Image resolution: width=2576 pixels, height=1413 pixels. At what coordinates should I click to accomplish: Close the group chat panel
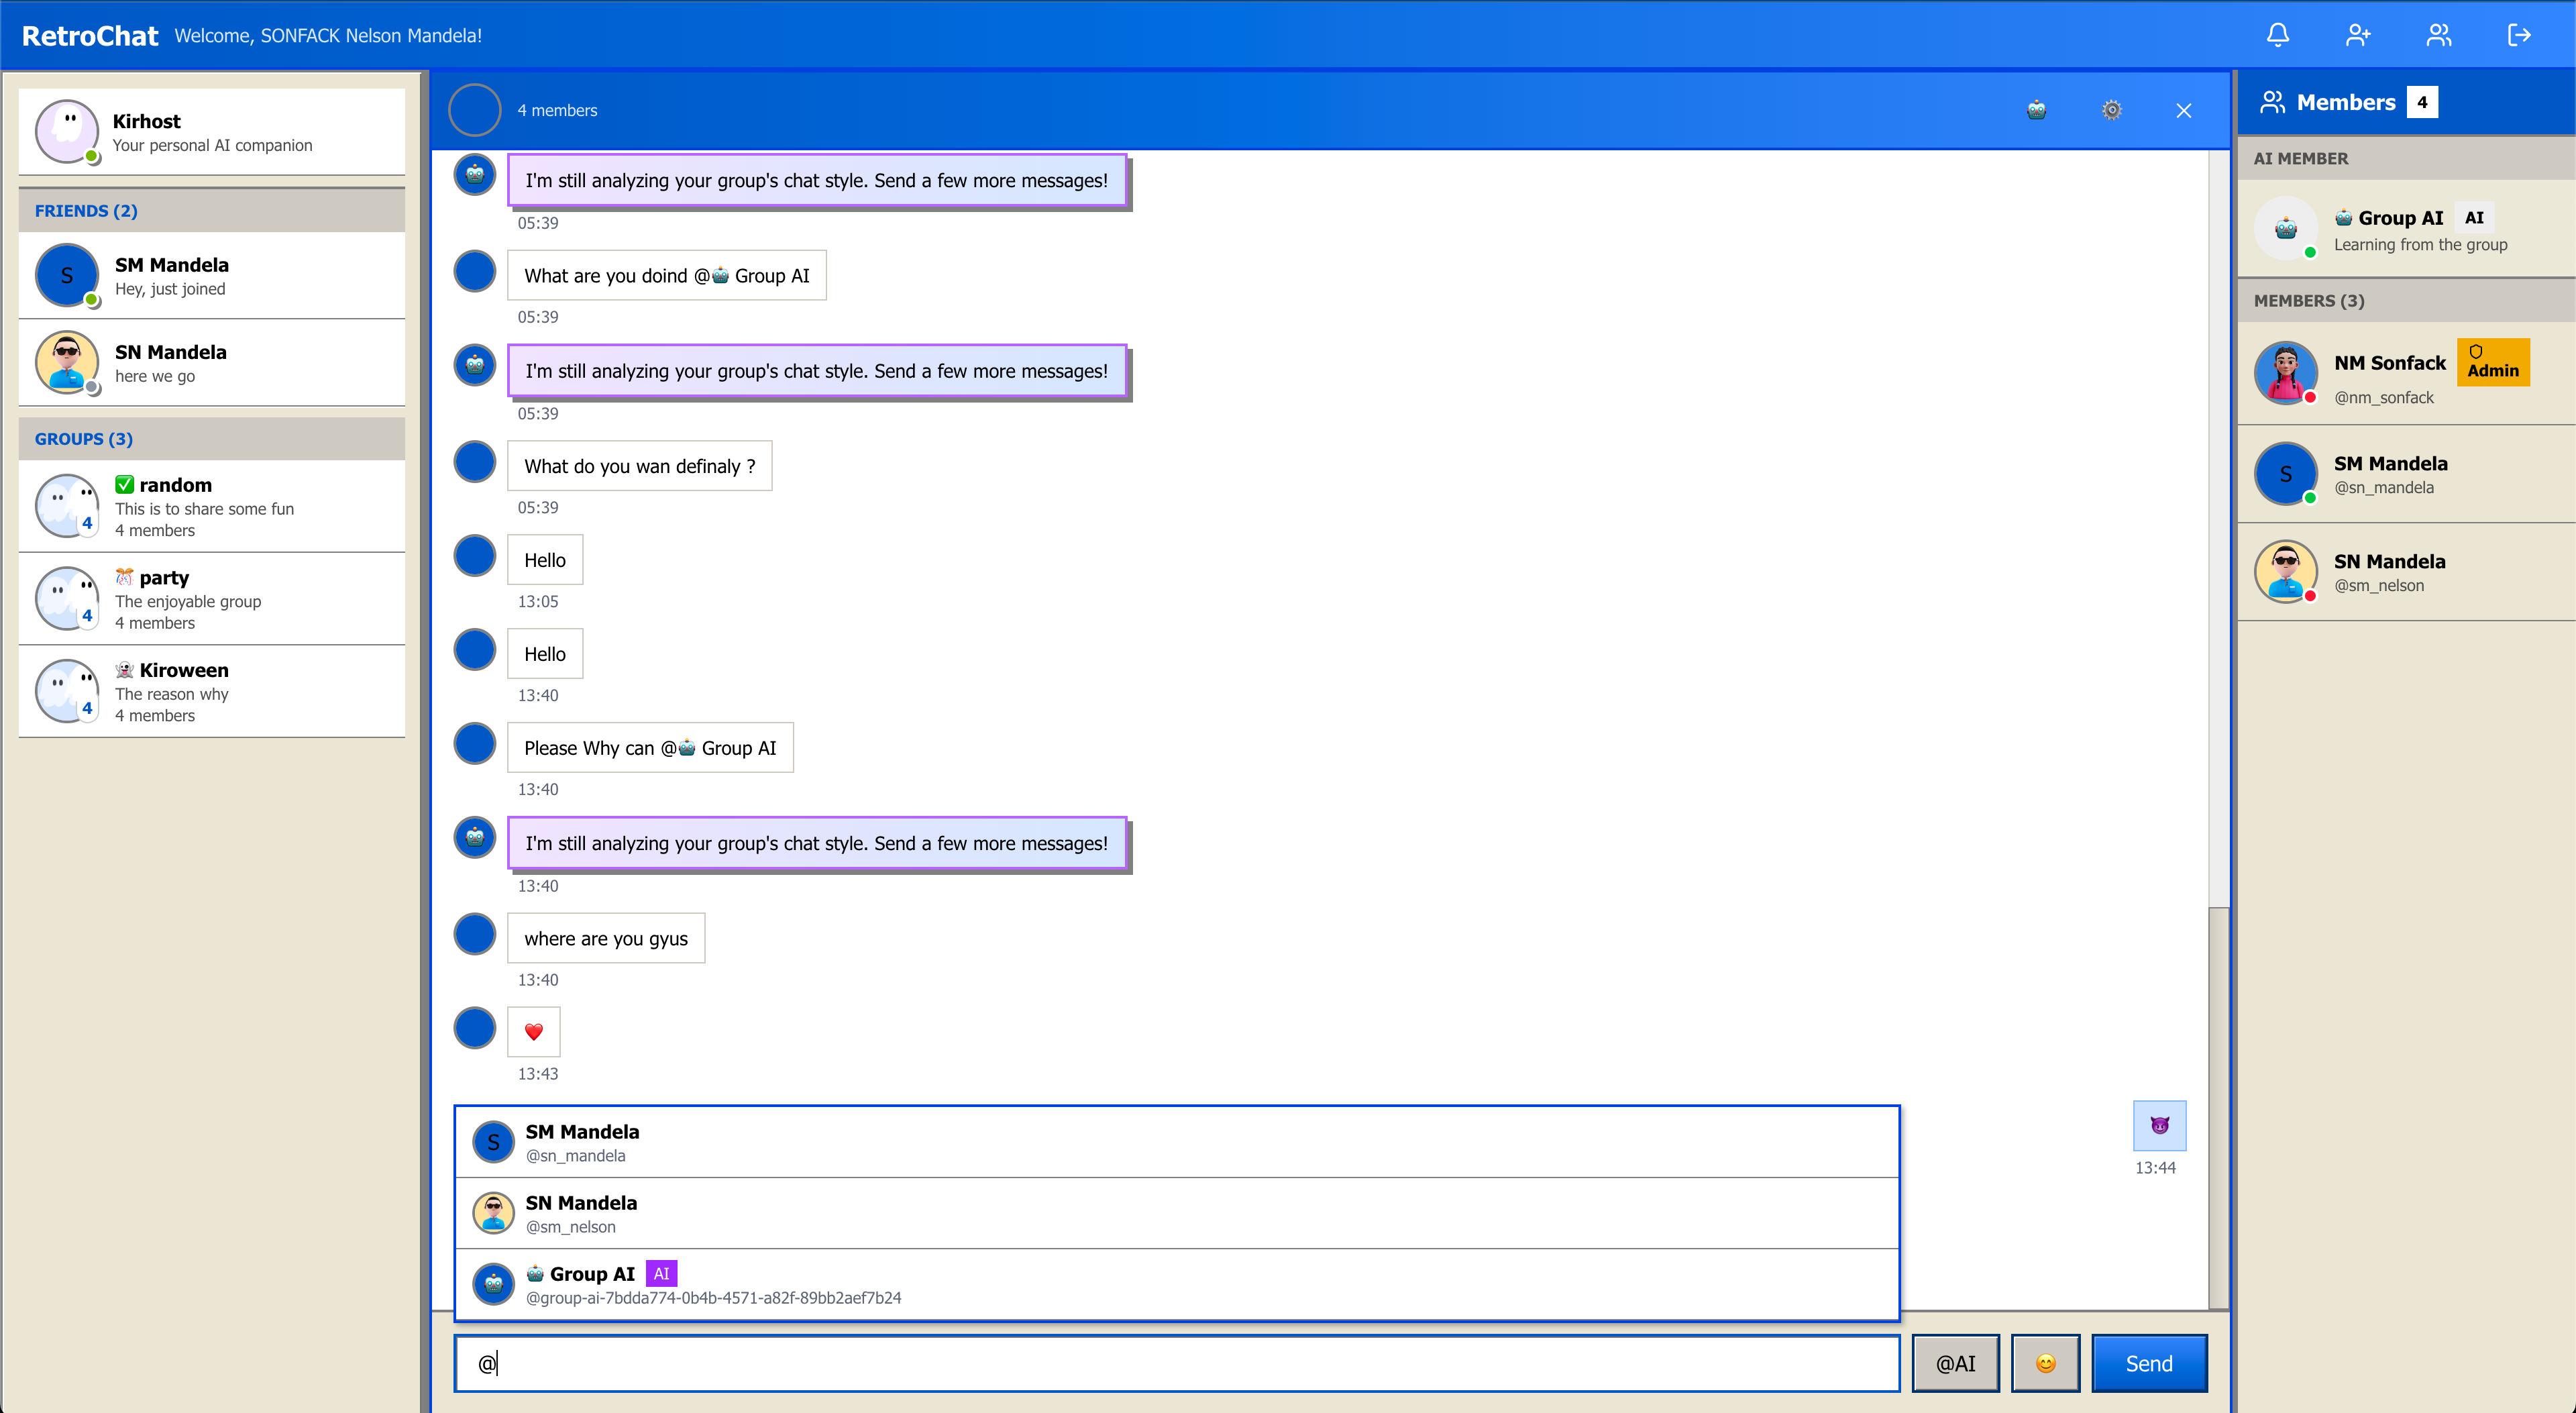pyautogui.click(x=2183, y=111)
